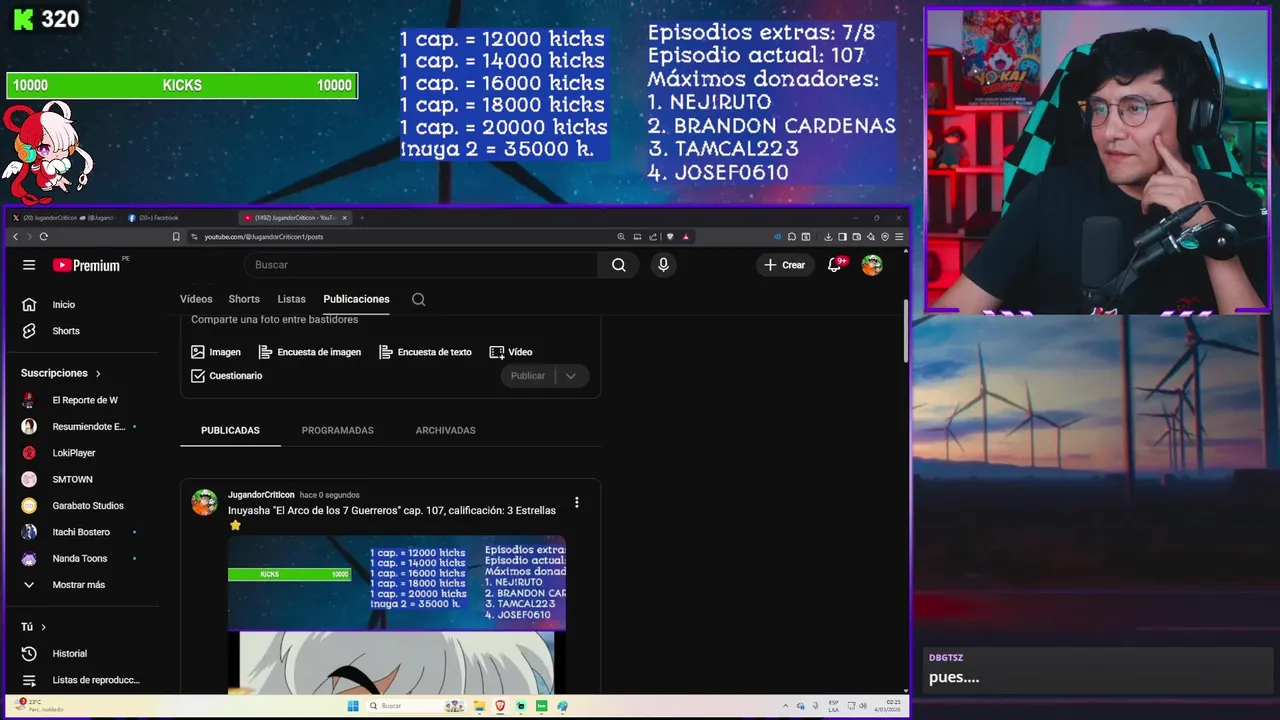The width and height of the screenshot is (1280, 720).
Task: Expand the Tú section
Action: [34, 627]
